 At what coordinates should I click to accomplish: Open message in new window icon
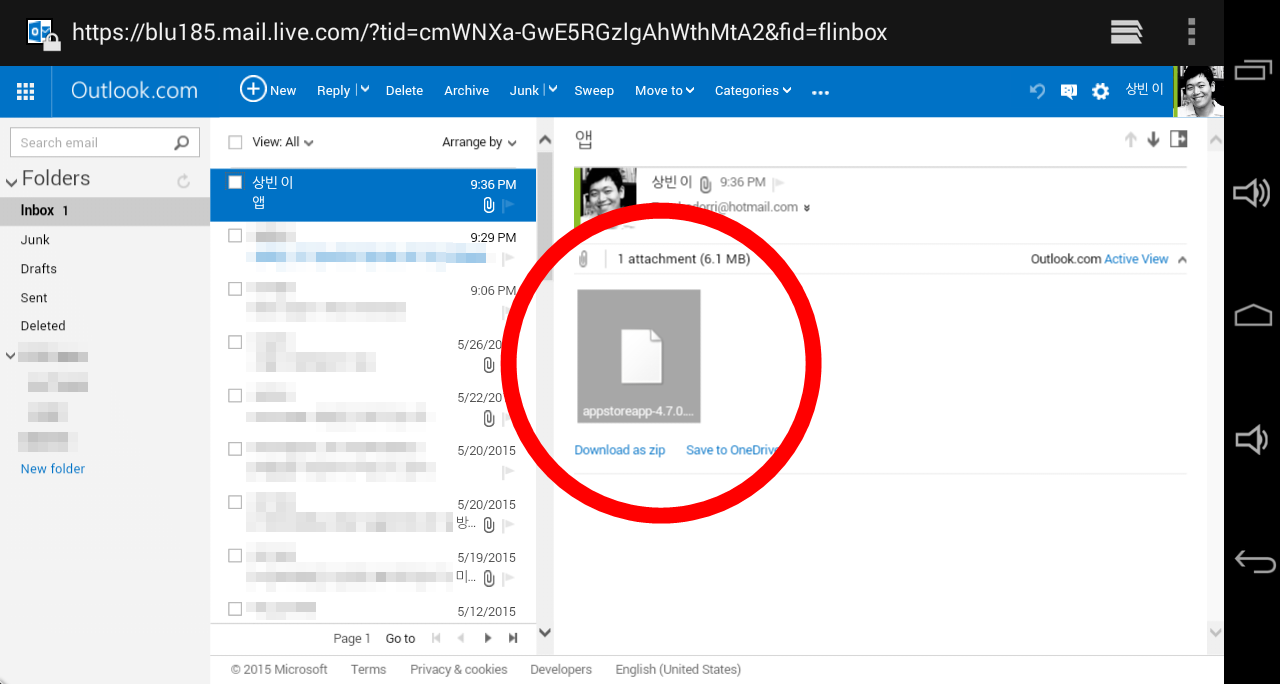tap(1179, 139)
